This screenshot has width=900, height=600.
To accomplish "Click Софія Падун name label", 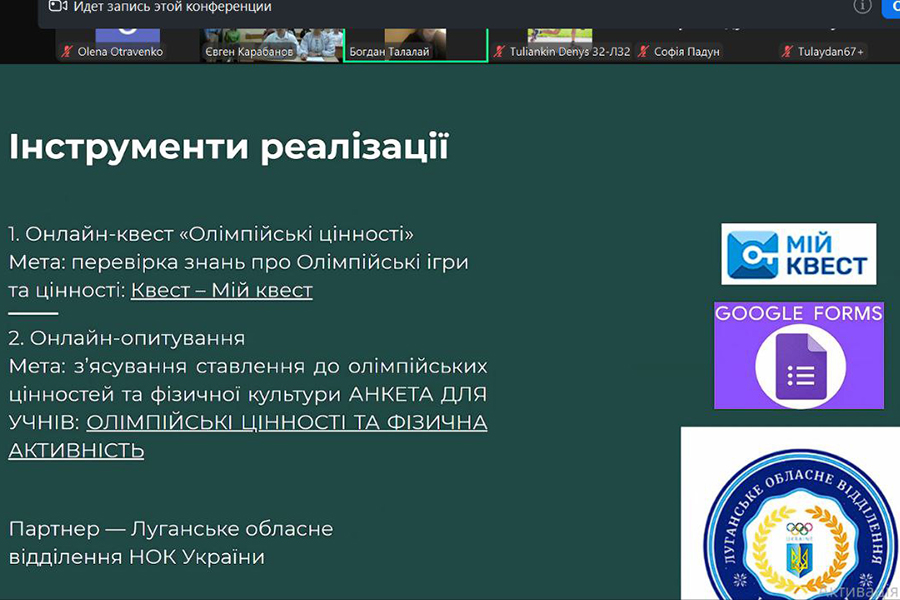I will point(686,52).
